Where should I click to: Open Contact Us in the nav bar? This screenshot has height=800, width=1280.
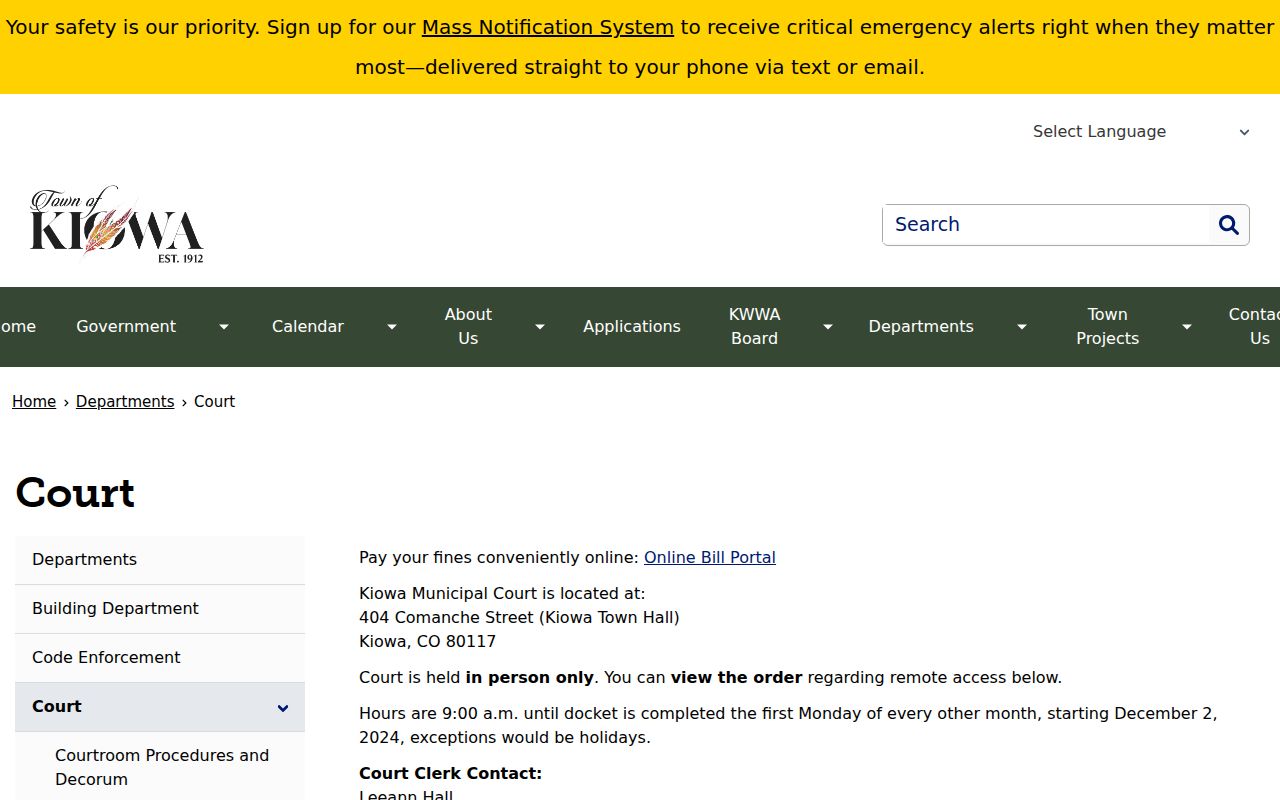click(1254, 327)
